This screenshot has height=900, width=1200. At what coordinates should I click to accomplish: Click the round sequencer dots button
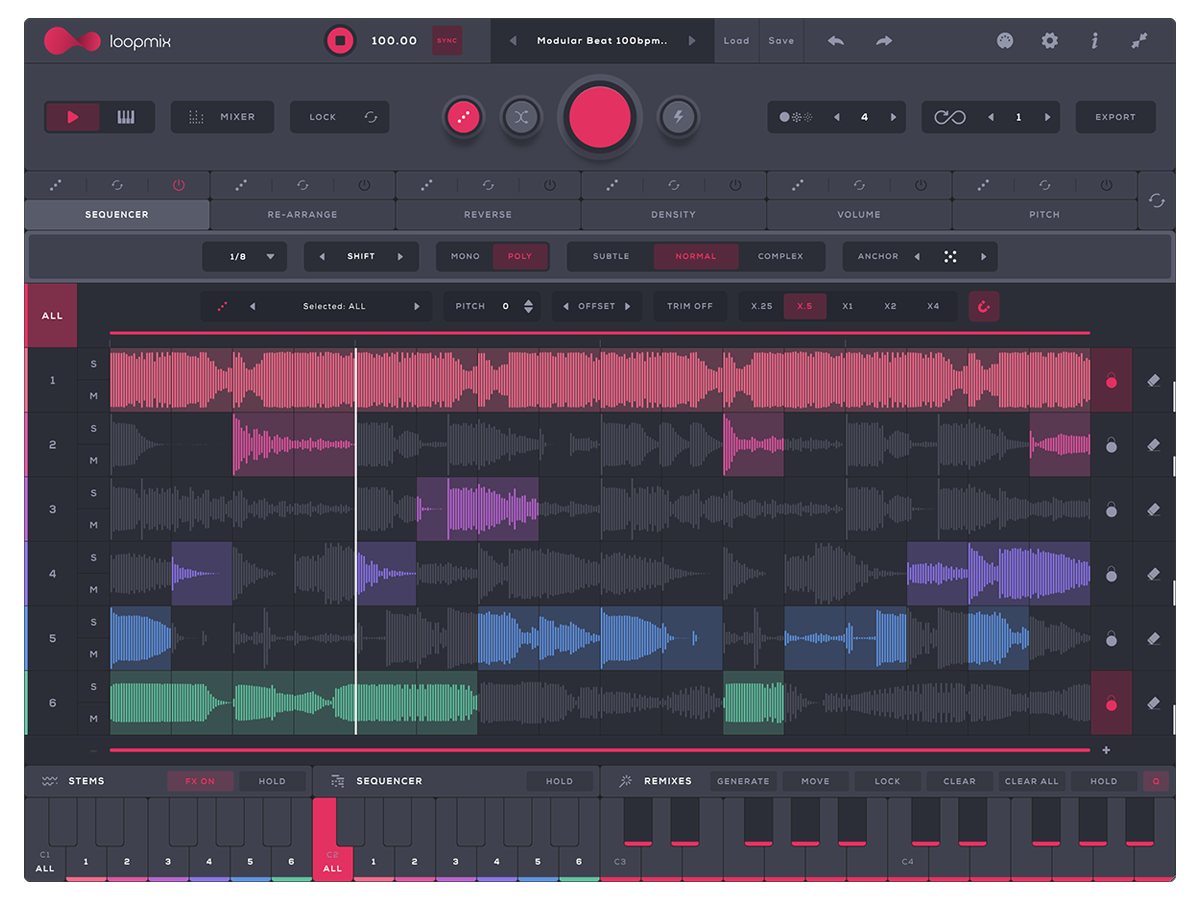pos(464,117)
